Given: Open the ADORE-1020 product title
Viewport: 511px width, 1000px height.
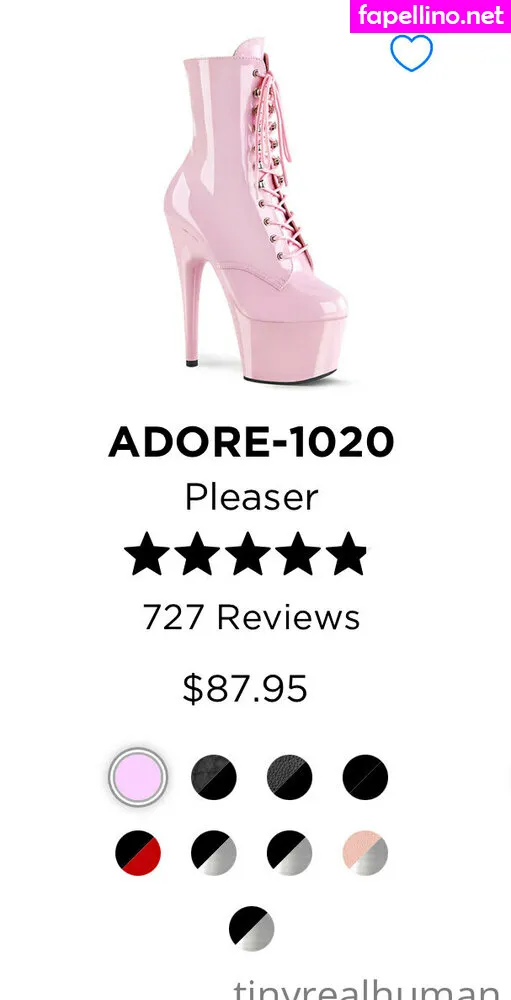Looking at the screenshot, I should click(251, 441).
